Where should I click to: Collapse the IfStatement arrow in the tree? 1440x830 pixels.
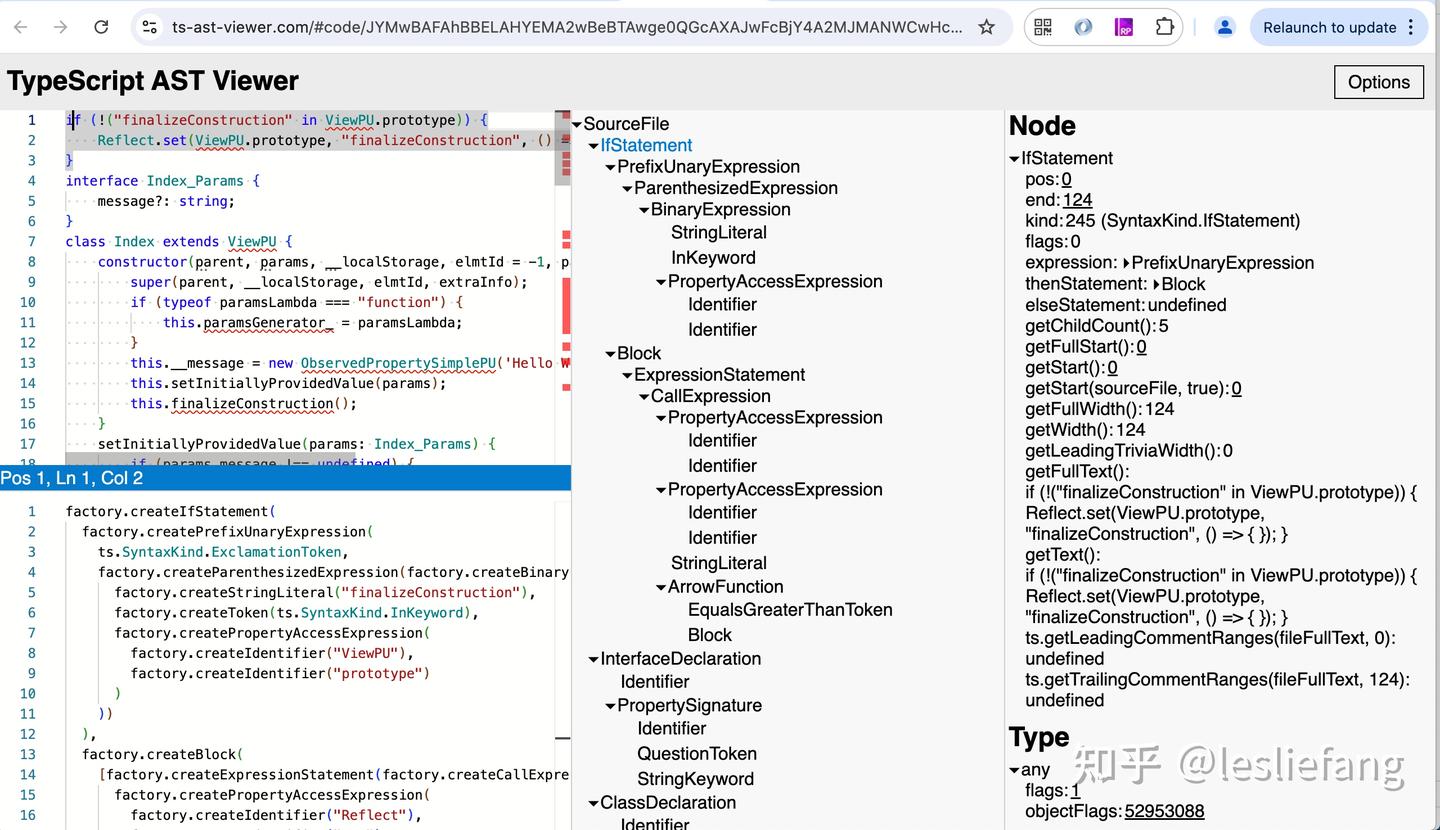[x=594, y=146]
